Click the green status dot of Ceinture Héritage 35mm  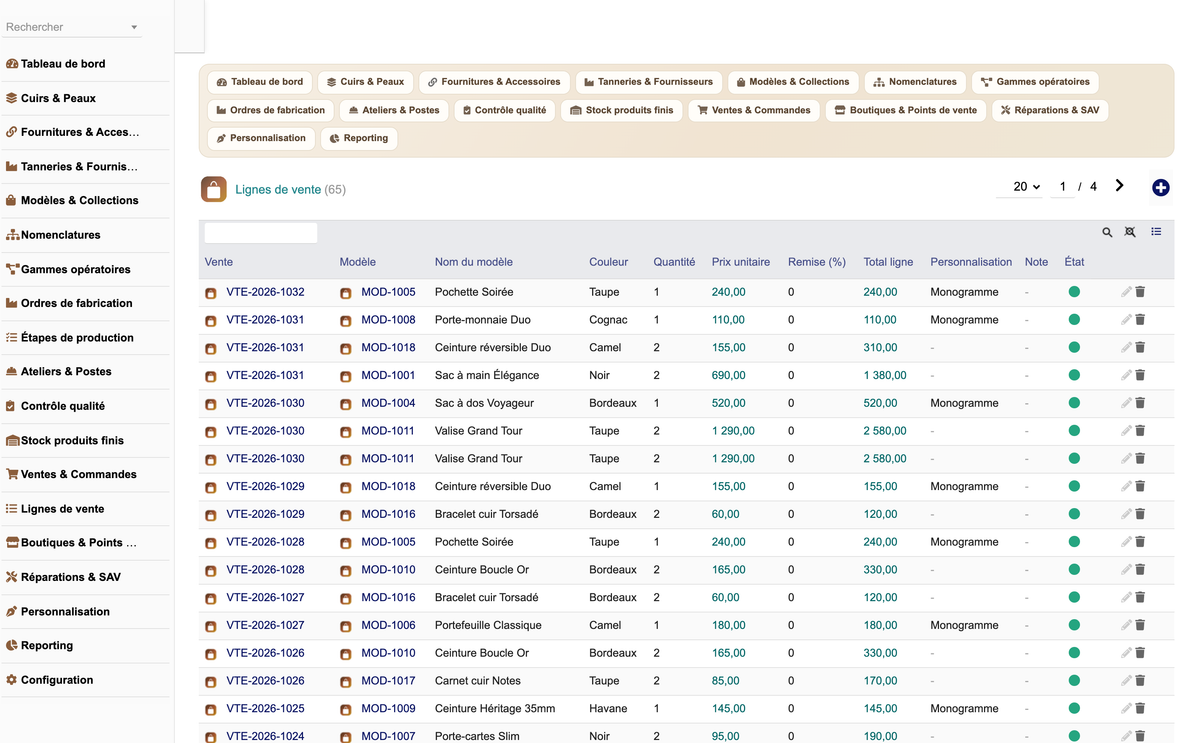point(1074,709)
